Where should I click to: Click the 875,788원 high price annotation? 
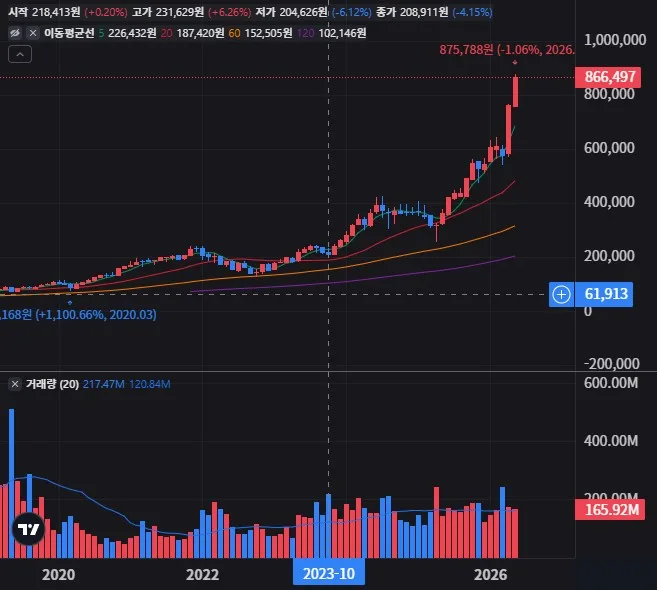point(466,50)
